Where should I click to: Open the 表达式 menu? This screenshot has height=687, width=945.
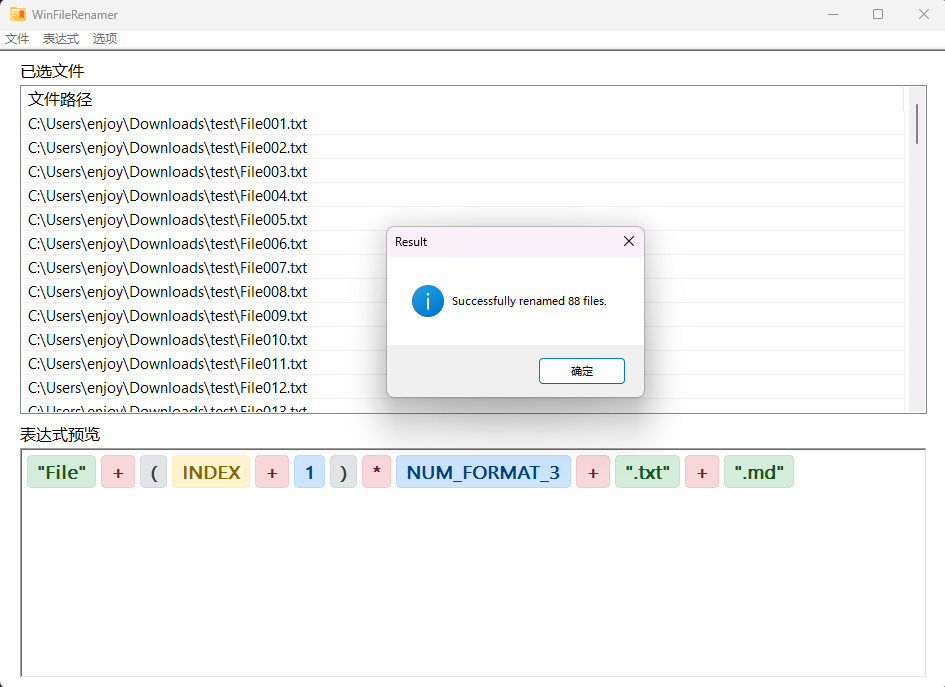pos(61,39)
